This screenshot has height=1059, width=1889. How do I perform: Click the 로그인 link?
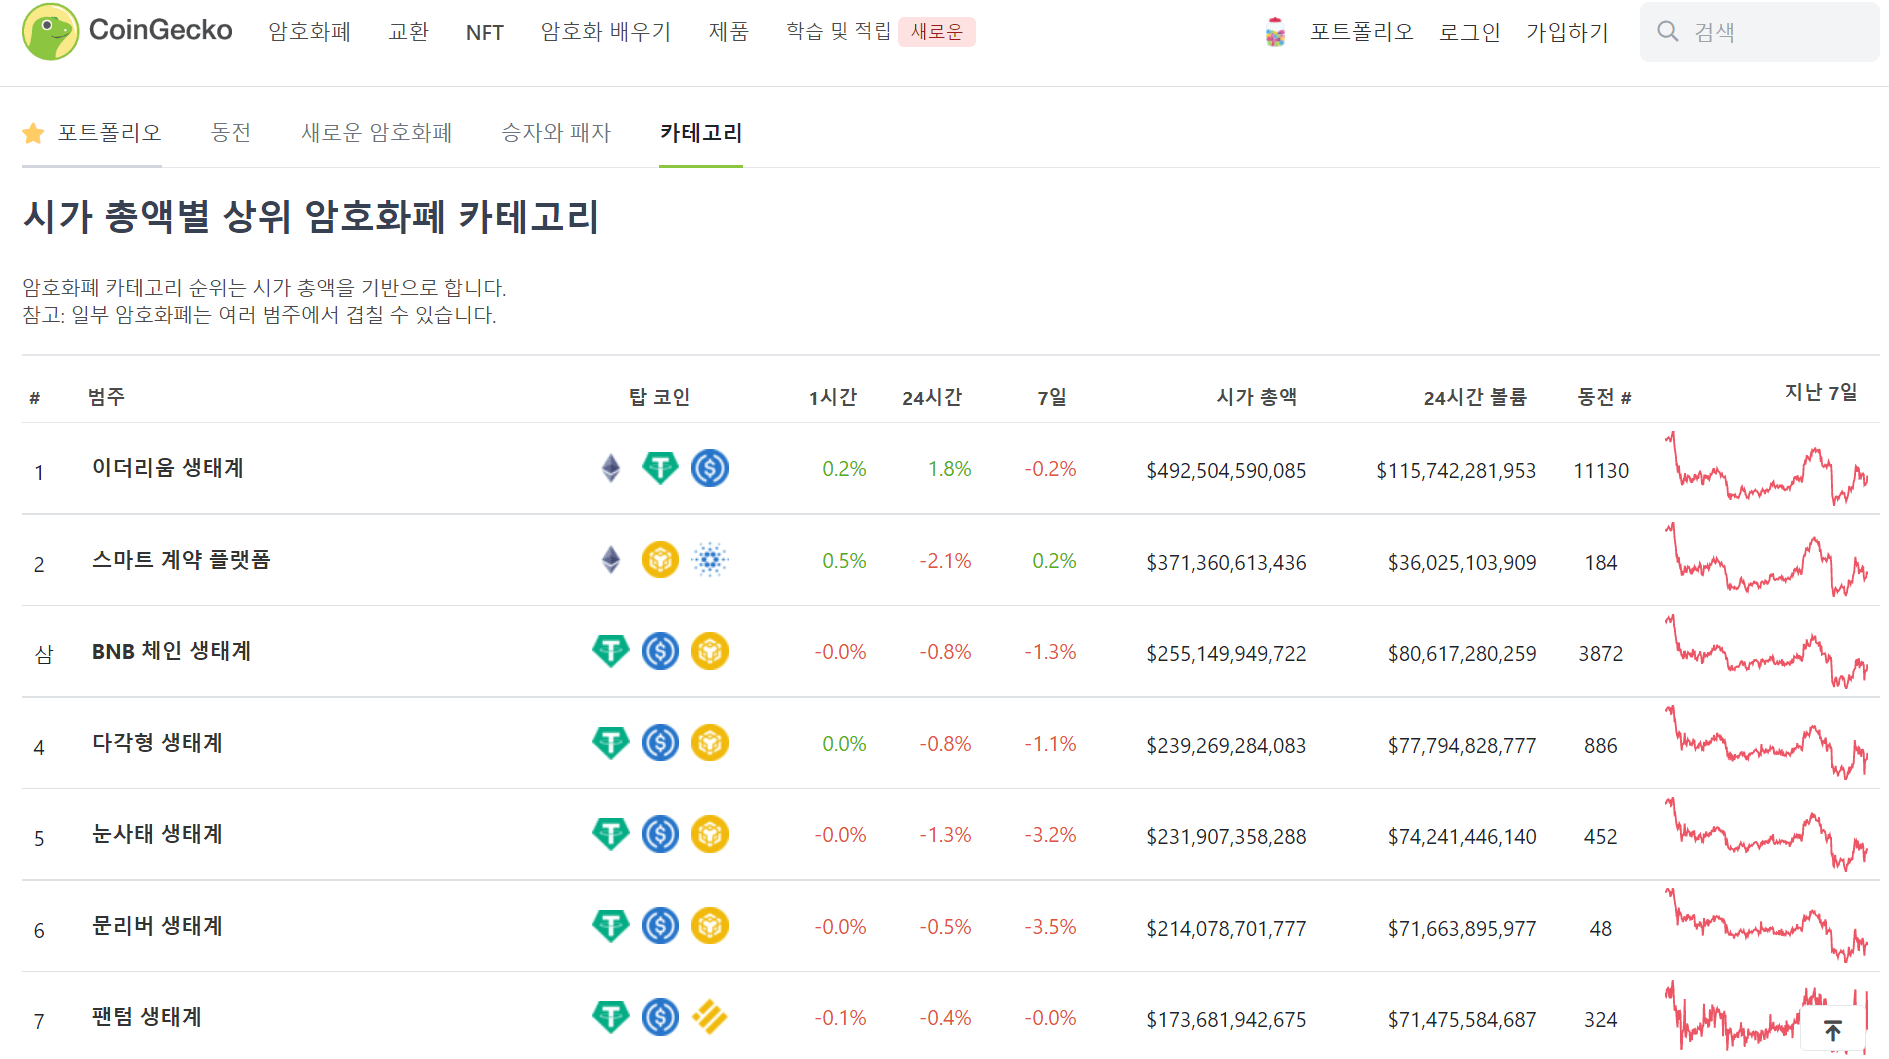1470,32
